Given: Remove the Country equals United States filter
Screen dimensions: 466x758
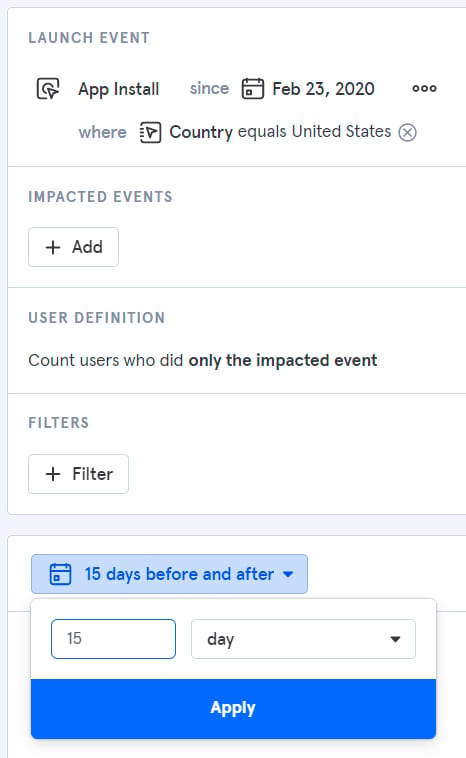Looking at the screenshot, I should tap(408, 132).
